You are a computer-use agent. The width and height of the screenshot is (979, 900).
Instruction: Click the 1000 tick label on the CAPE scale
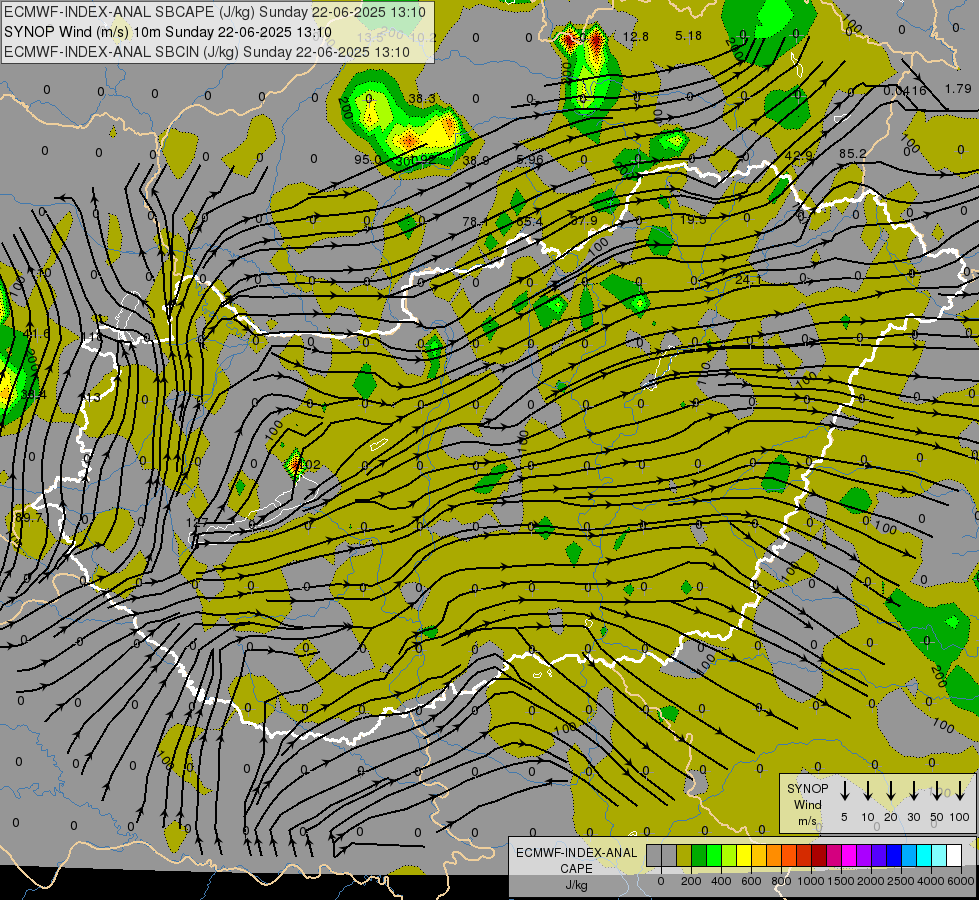[810, 881]
